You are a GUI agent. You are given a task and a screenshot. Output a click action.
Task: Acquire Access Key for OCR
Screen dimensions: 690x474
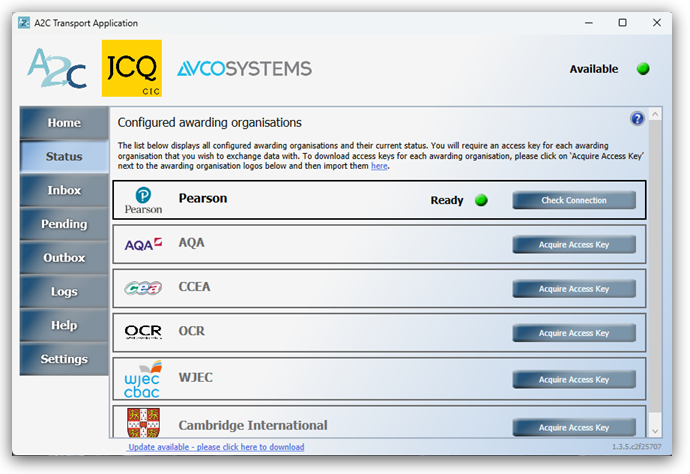573,333
